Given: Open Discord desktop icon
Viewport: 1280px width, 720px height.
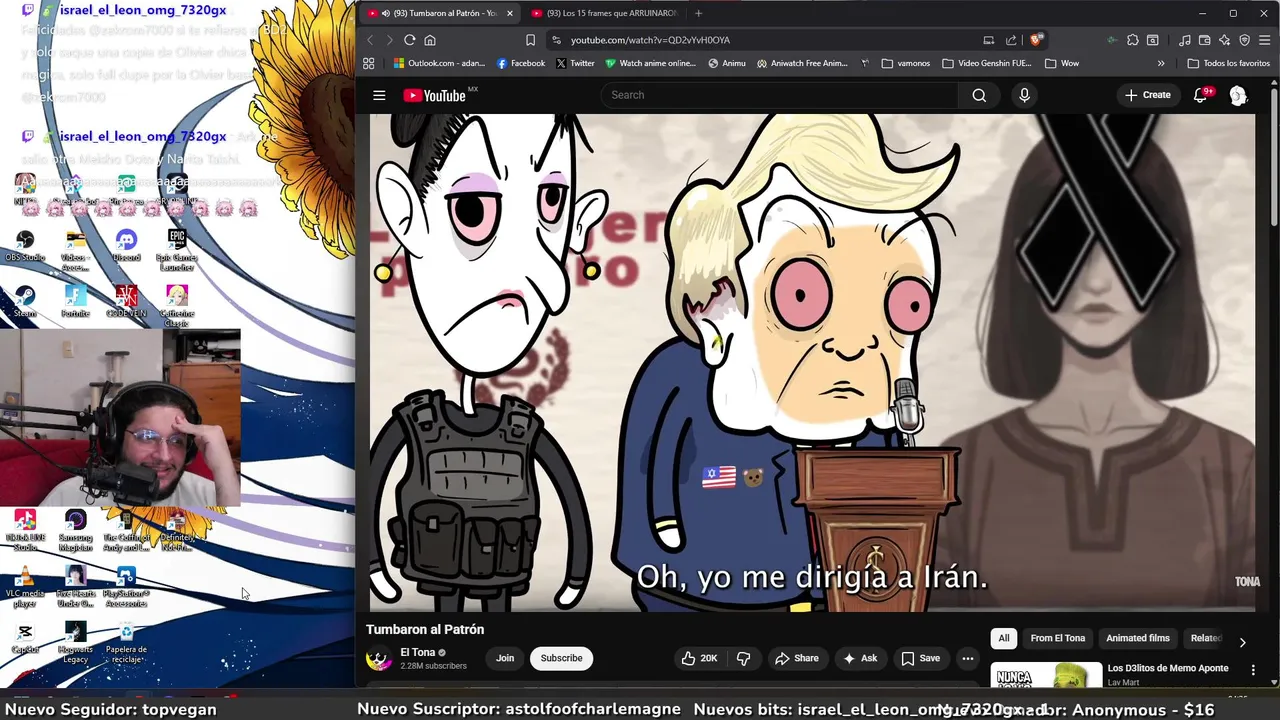Looking at the screenshot, I should [126, 245].
